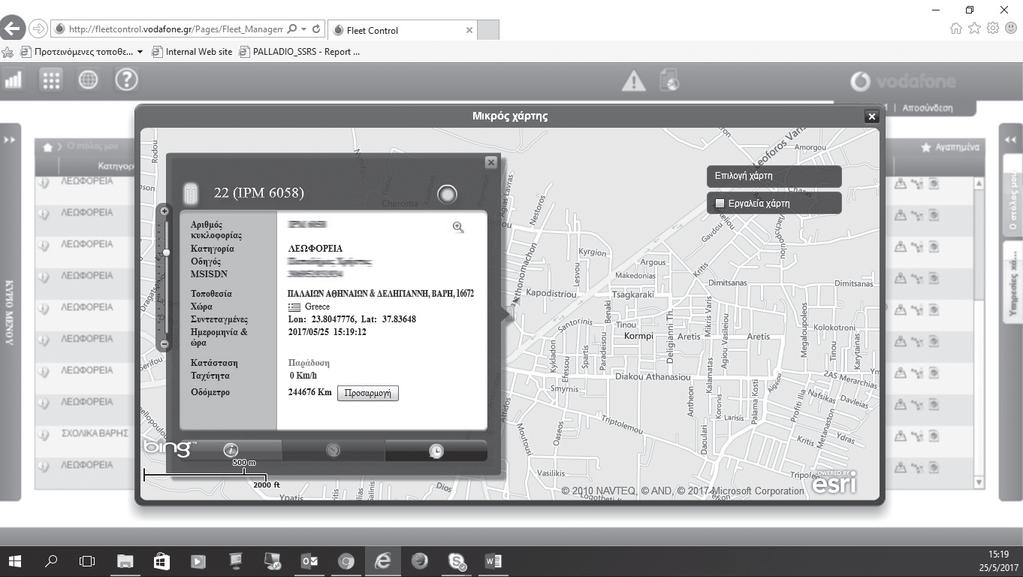Screen dimensions: 1023x577
Task: Open Προτεινόμενες τοποθε... dropdown arrow
Action: click(140, 52)
